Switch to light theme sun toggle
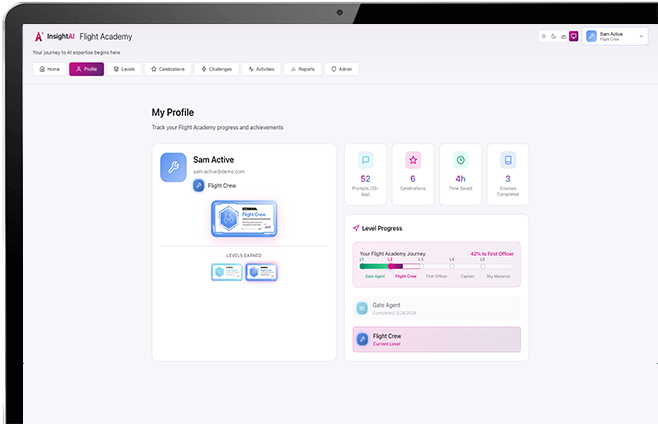This screenshot has height=424, width=658. pos(544,36)
